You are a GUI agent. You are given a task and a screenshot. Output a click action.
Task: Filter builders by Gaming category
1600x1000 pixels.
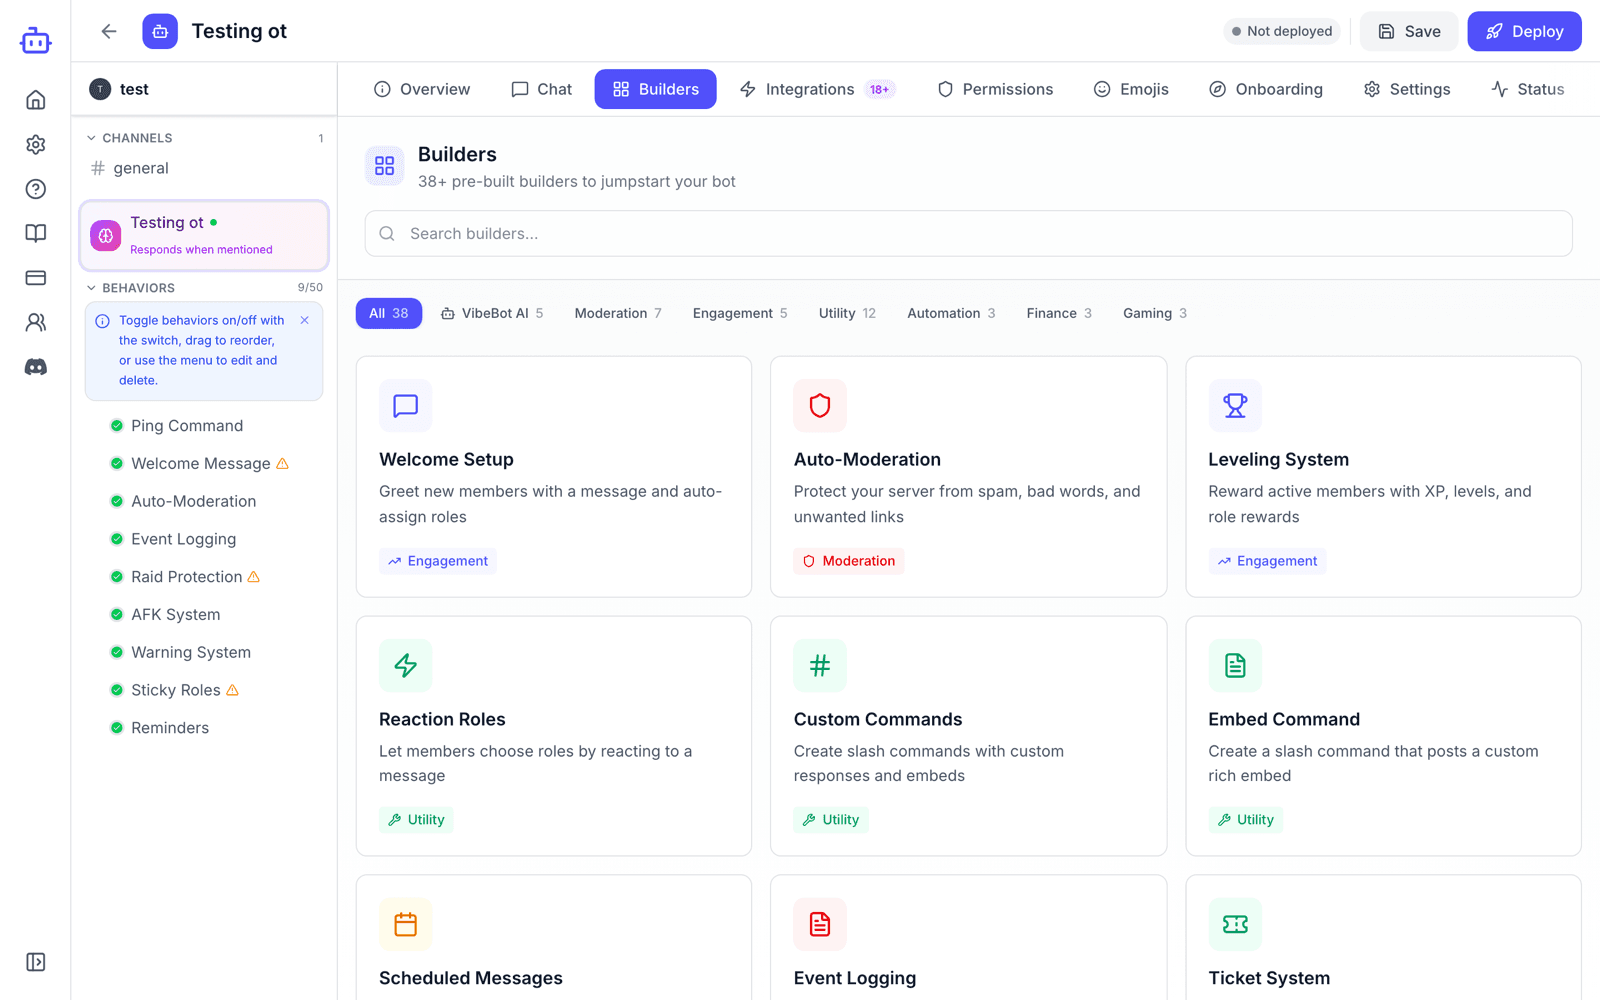pos(1155,313)
